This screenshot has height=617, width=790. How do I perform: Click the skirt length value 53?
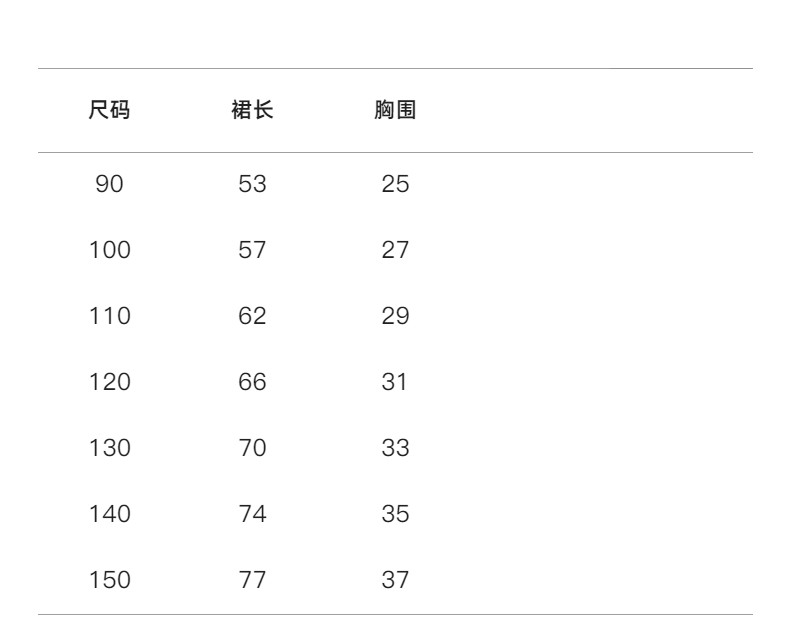(252, 184)
